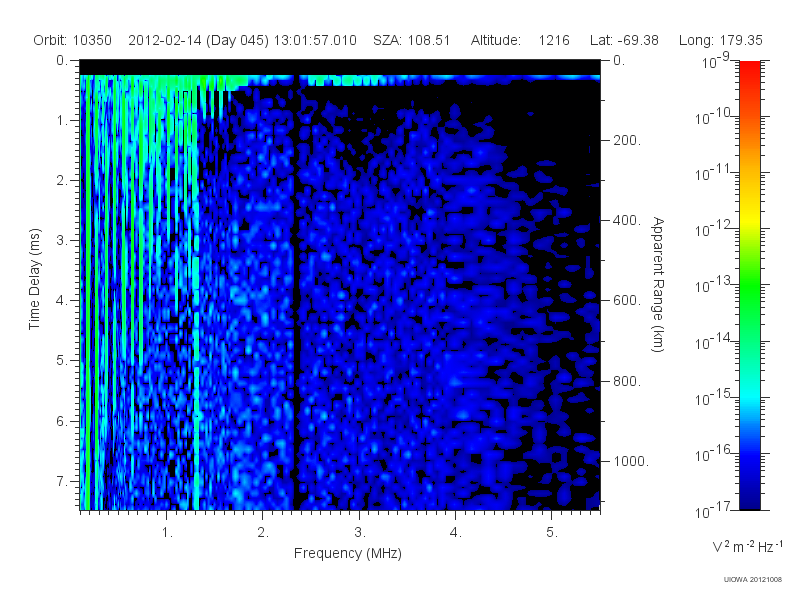Click the Long: 179.35 value
800x600 pixels.
click(720, 40)
